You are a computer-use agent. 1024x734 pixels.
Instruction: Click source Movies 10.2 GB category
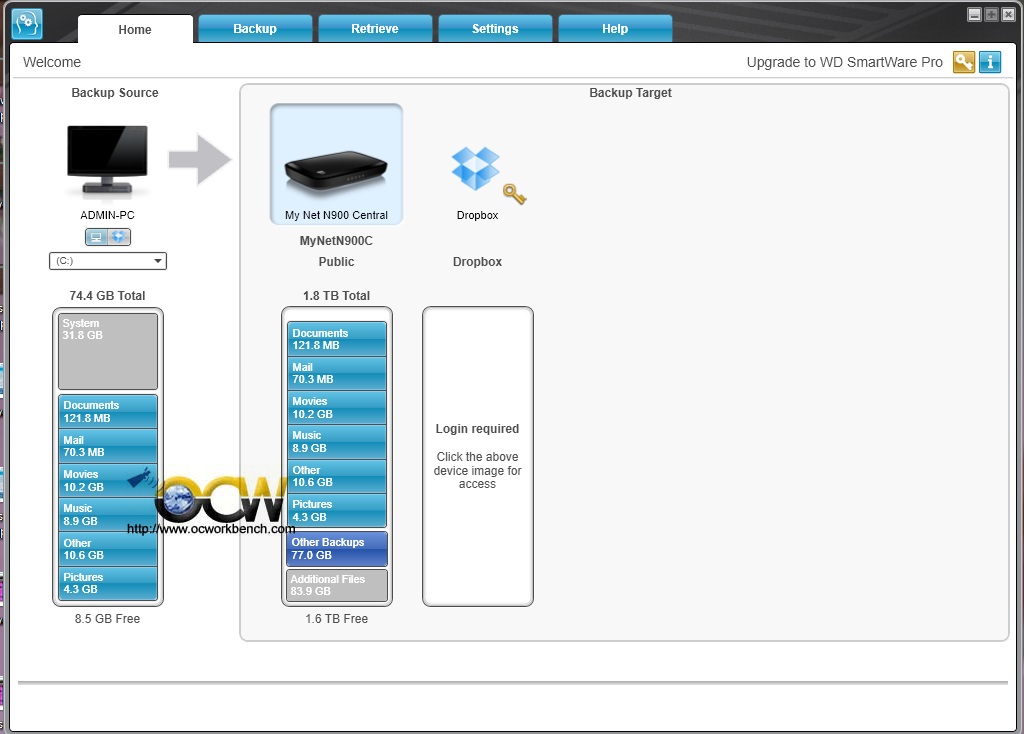pos(108,481)
